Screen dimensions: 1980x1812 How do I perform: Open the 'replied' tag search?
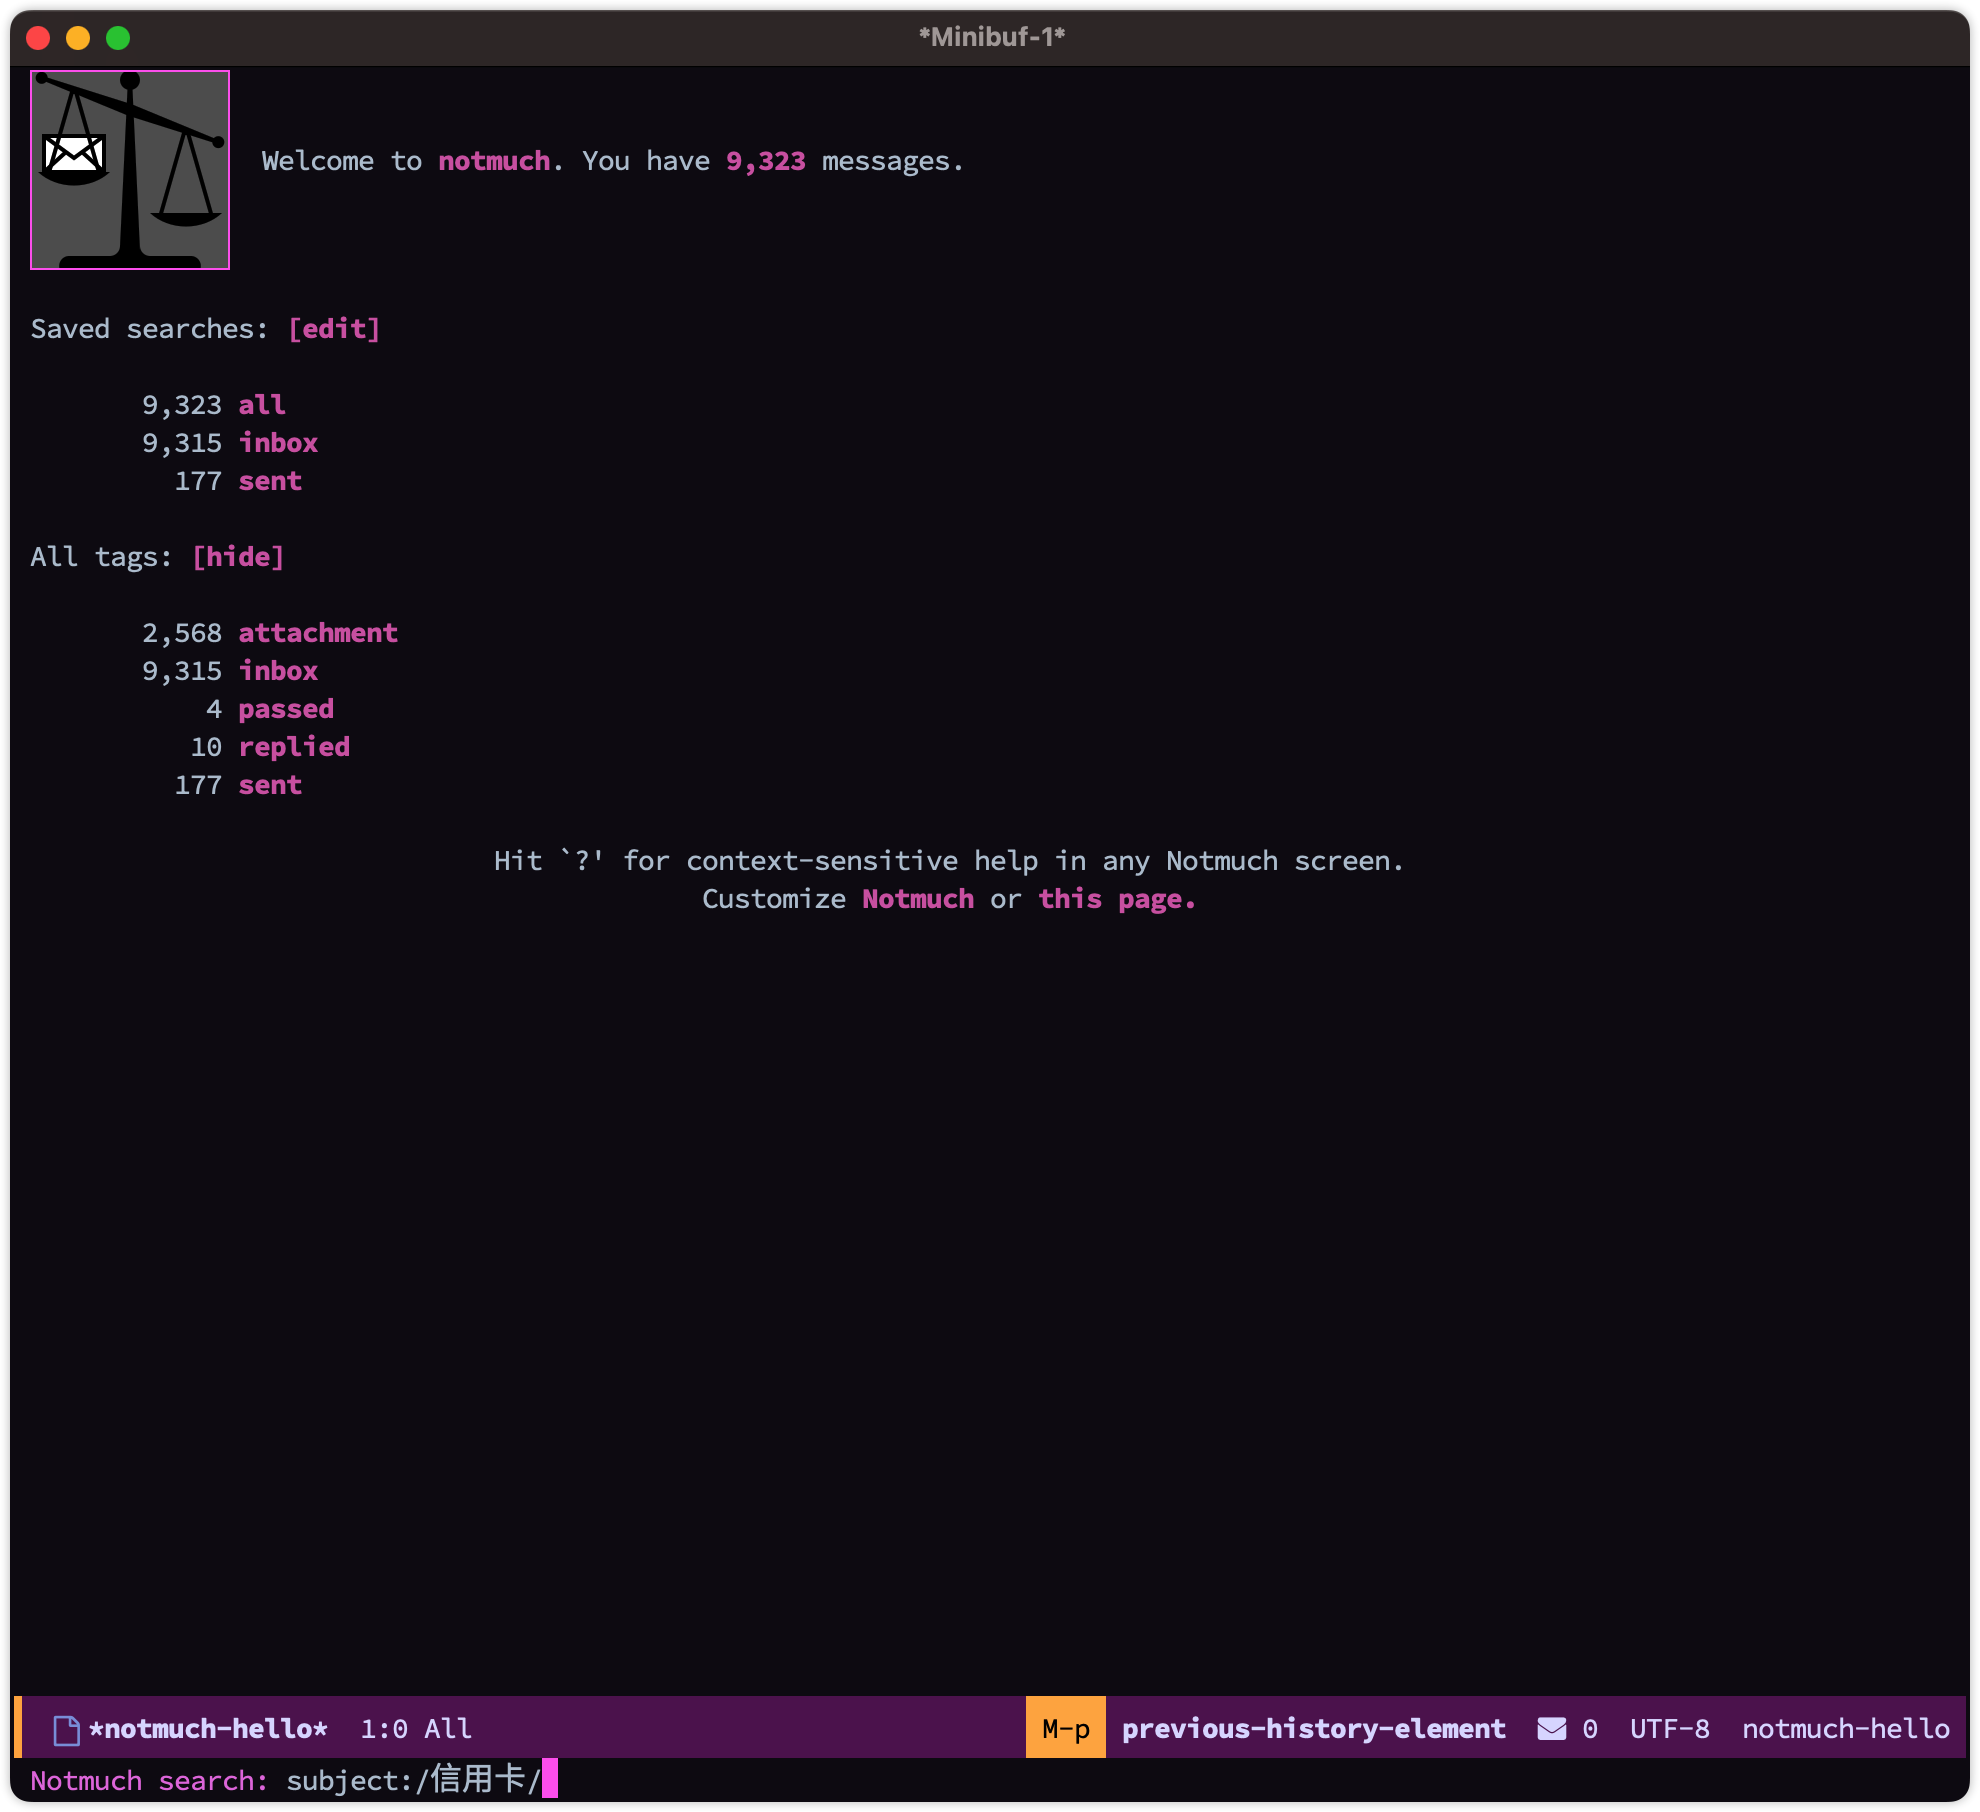(x=294, y=747)
